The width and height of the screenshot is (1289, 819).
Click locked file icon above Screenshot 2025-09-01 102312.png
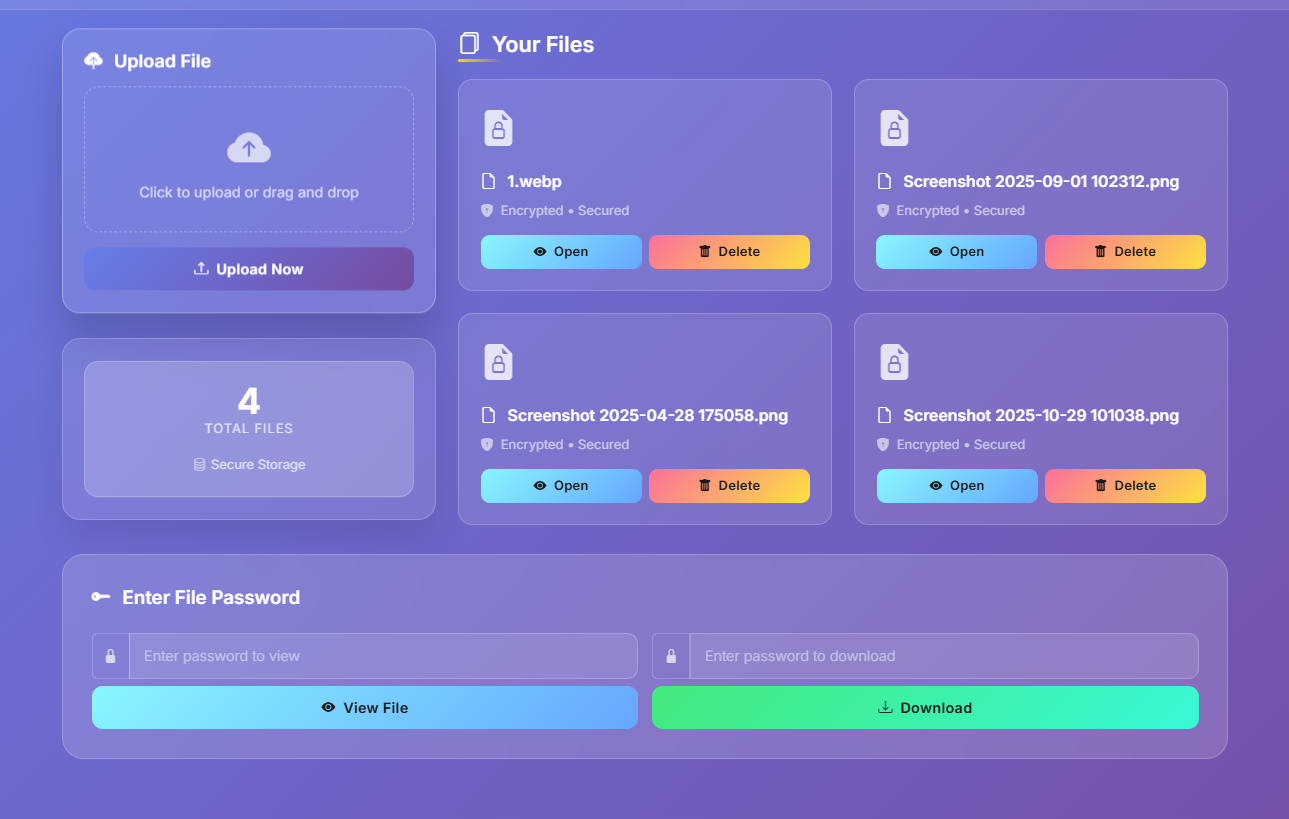894,128
